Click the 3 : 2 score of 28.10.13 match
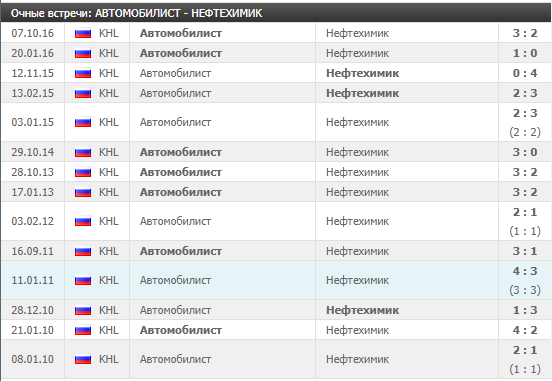Viewport: 552px width, 381px height. click(525, 172)
